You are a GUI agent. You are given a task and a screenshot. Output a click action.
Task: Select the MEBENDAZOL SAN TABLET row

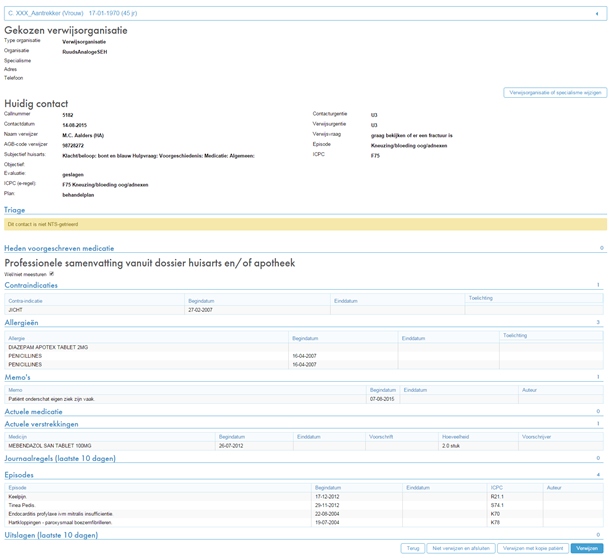[x=50, y=446]
